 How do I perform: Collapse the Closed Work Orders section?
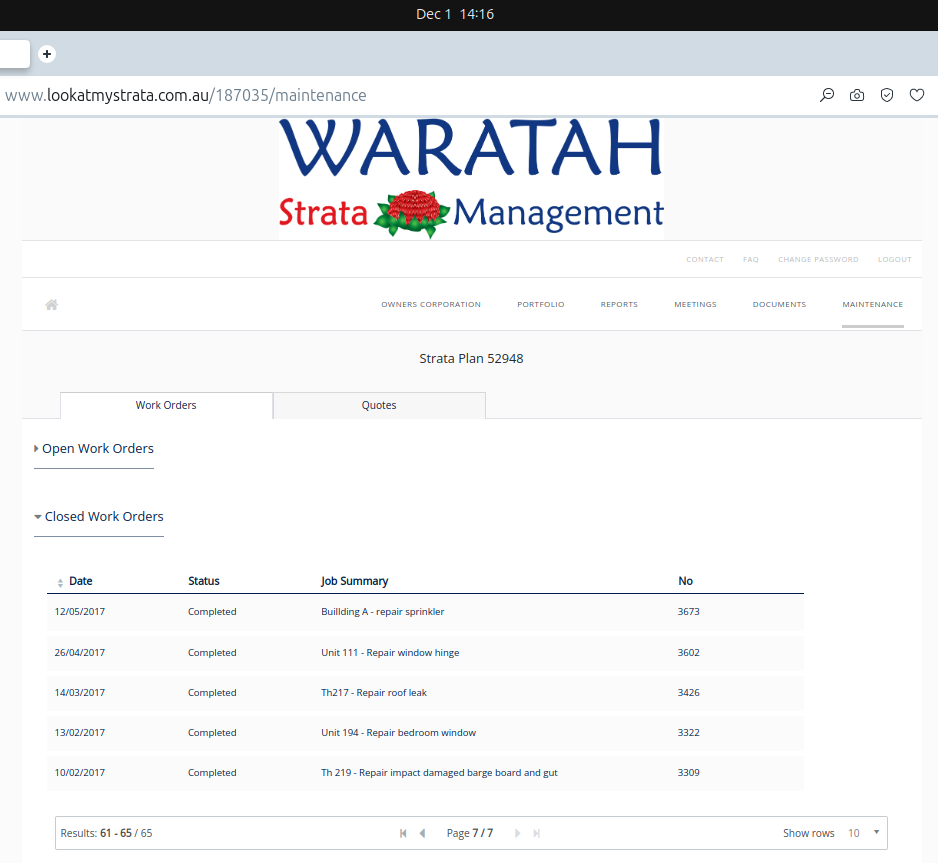[x=103, y=517]
